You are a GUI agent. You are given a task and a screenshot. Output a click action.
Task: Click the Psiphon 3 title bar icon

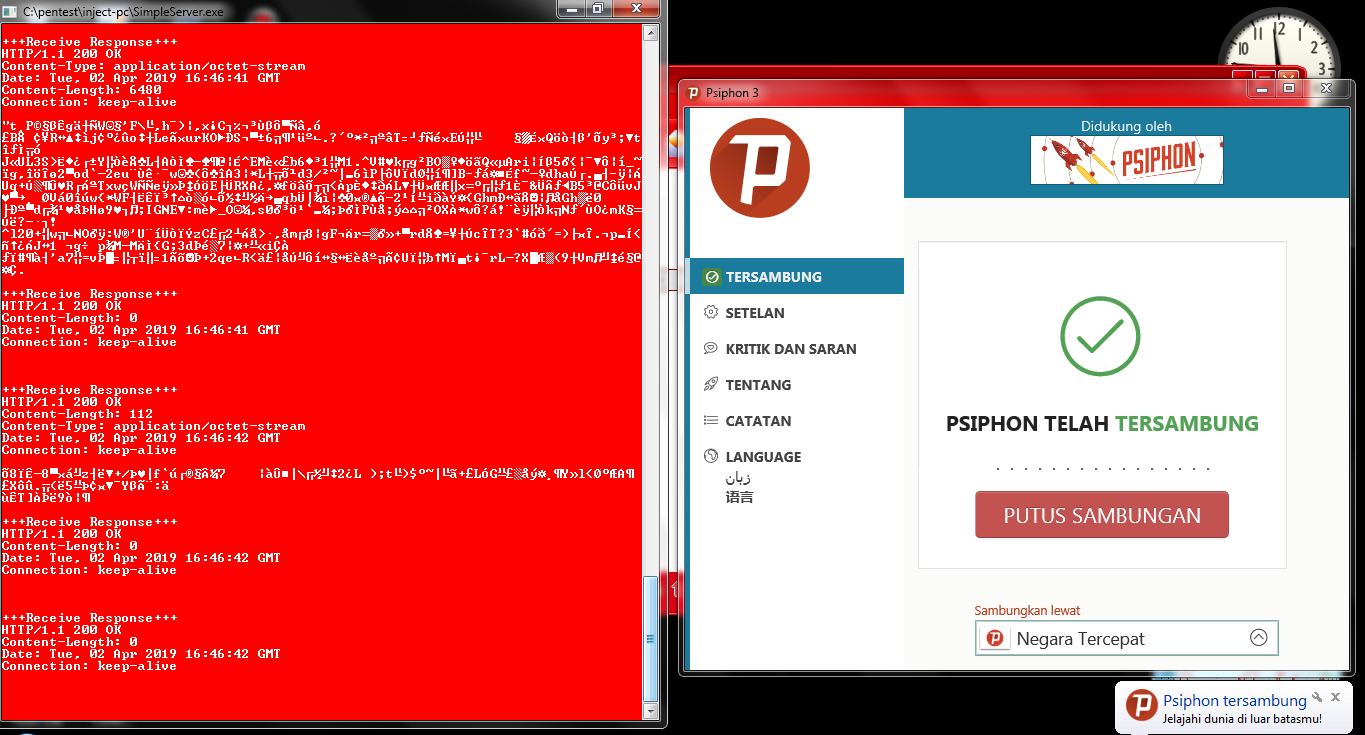pyautogui.click(x=693, y=92)
